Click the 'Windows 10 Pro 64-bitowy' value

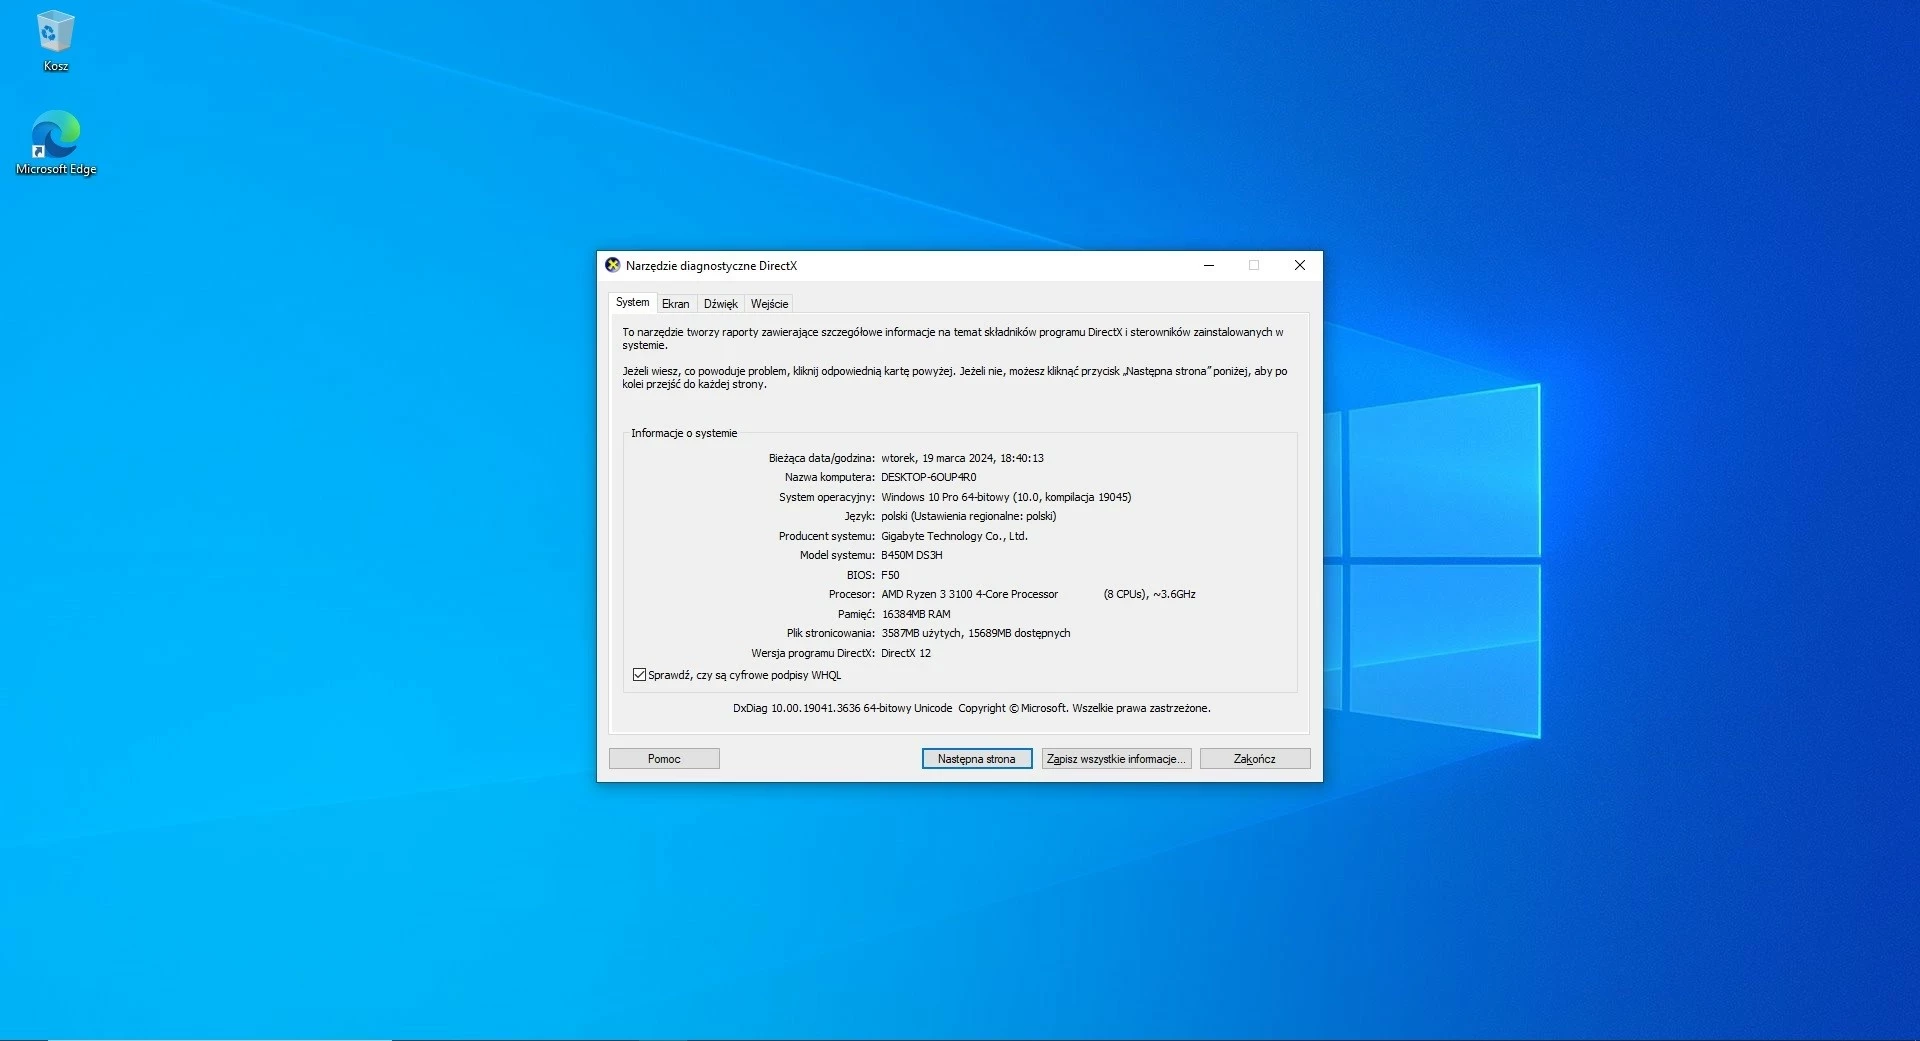(945, 497)
